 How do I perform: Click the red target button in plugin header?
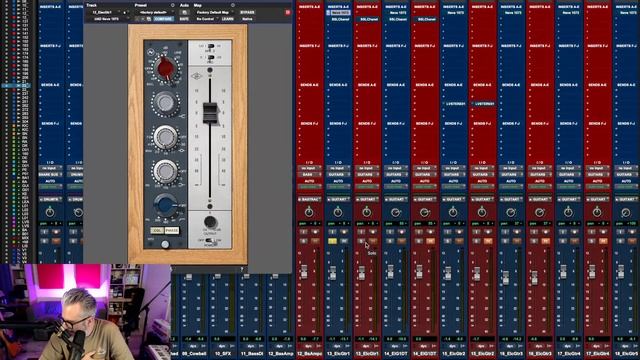pyautogui.click(x=288, y=12)
